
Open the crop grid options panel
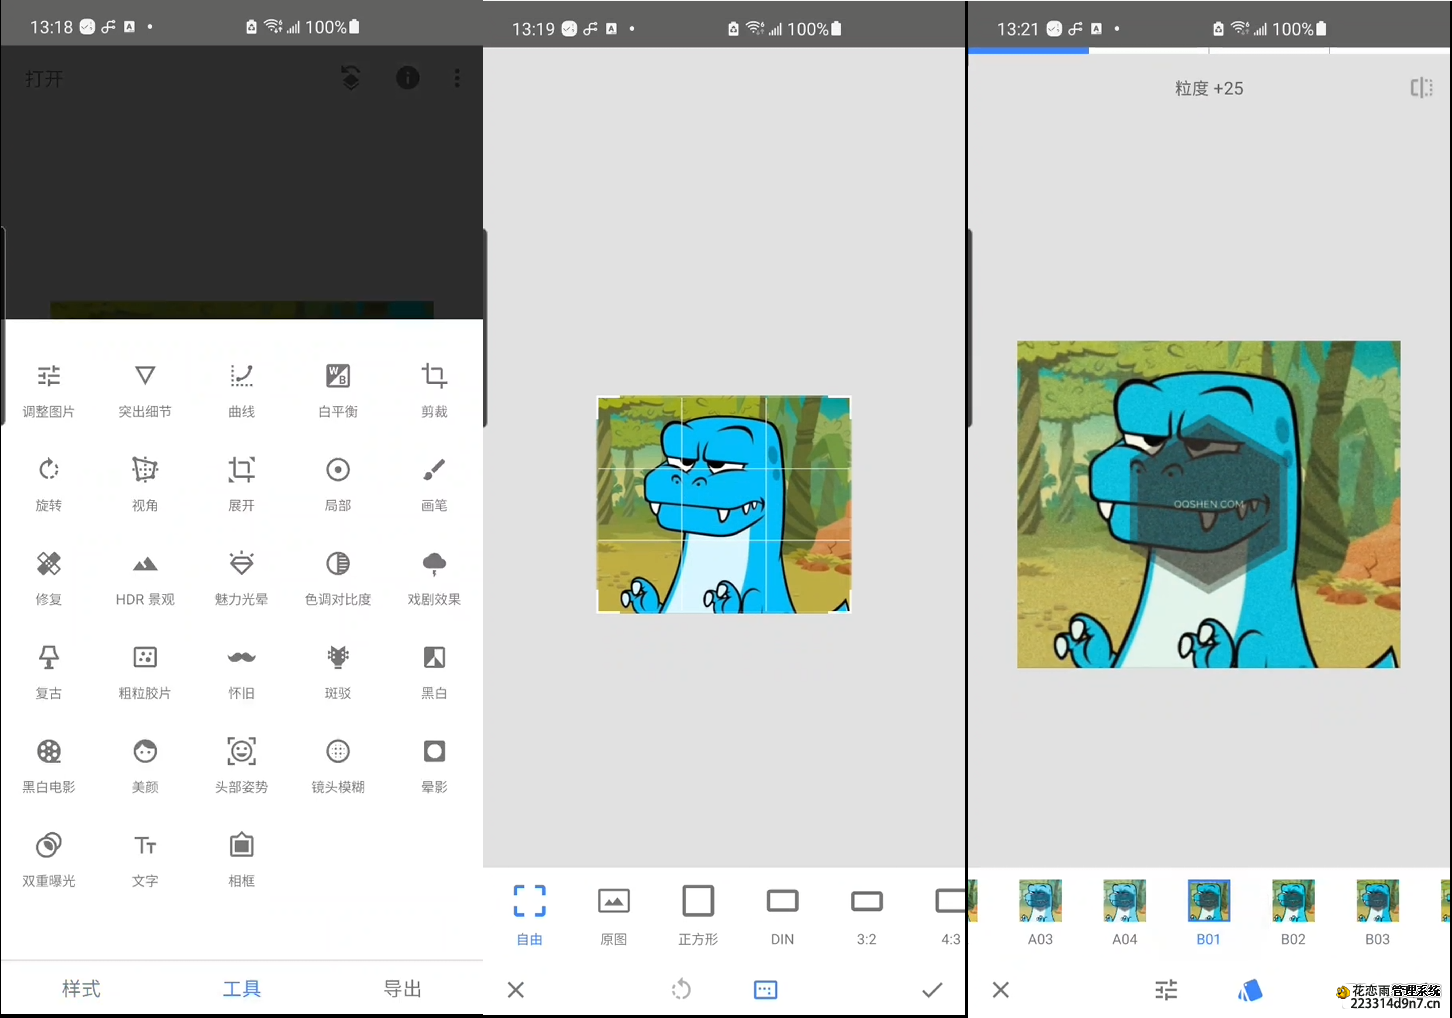point(765,989)
